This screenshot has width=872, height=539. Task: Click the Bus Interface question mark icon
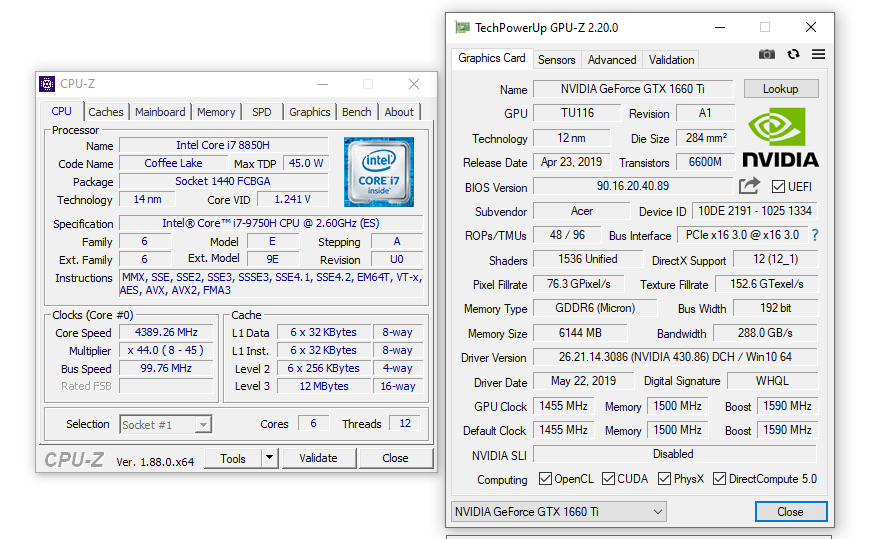coord(815,235)
